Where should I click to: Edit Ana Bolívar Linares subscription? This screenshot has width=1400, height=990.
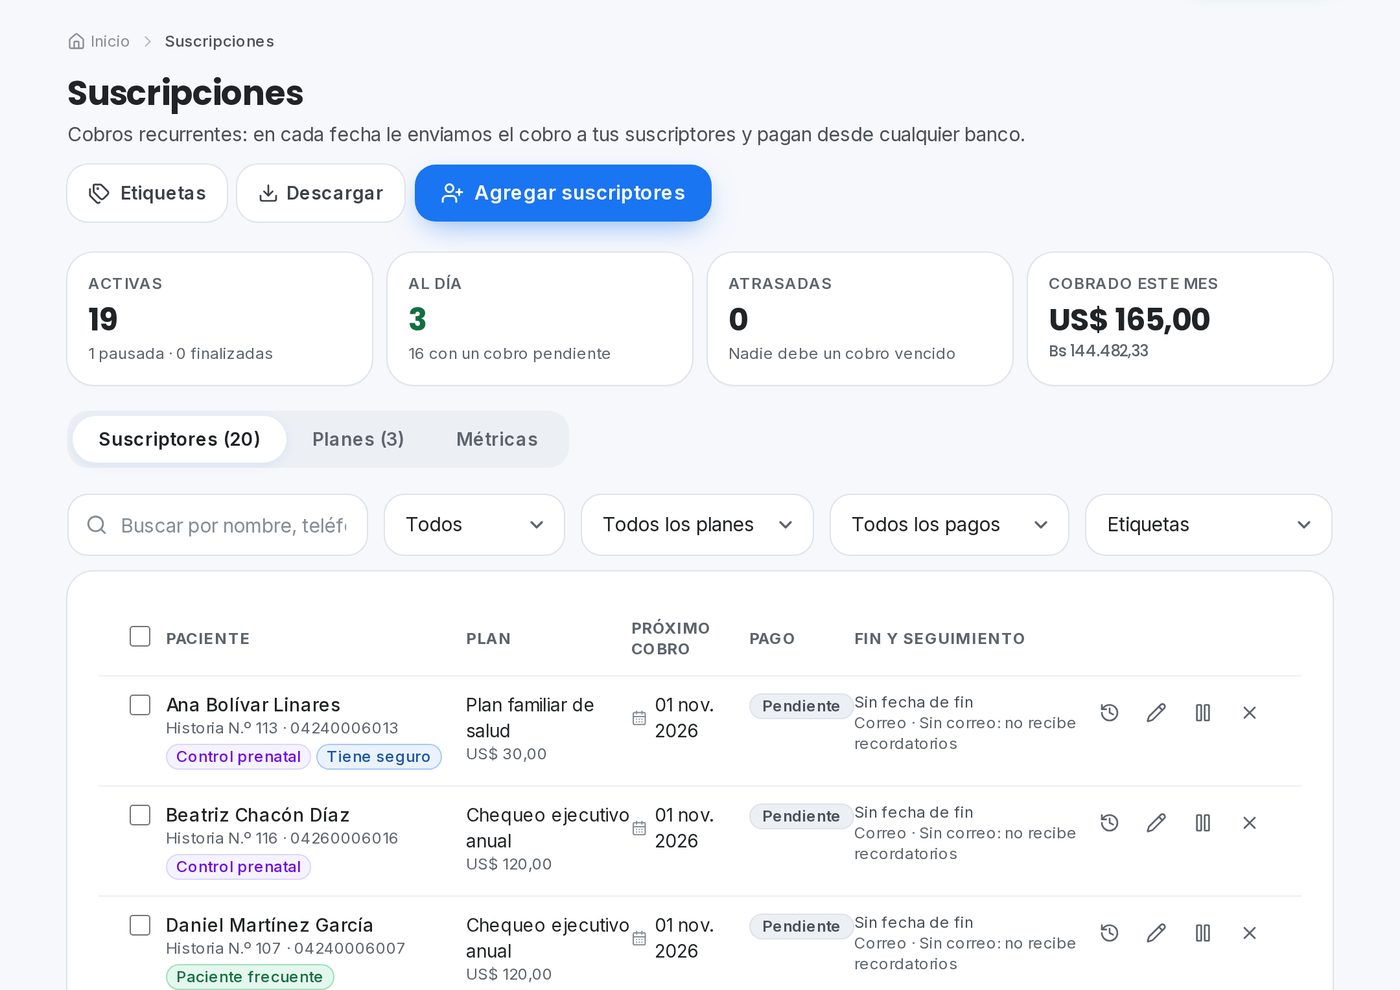1156,713
